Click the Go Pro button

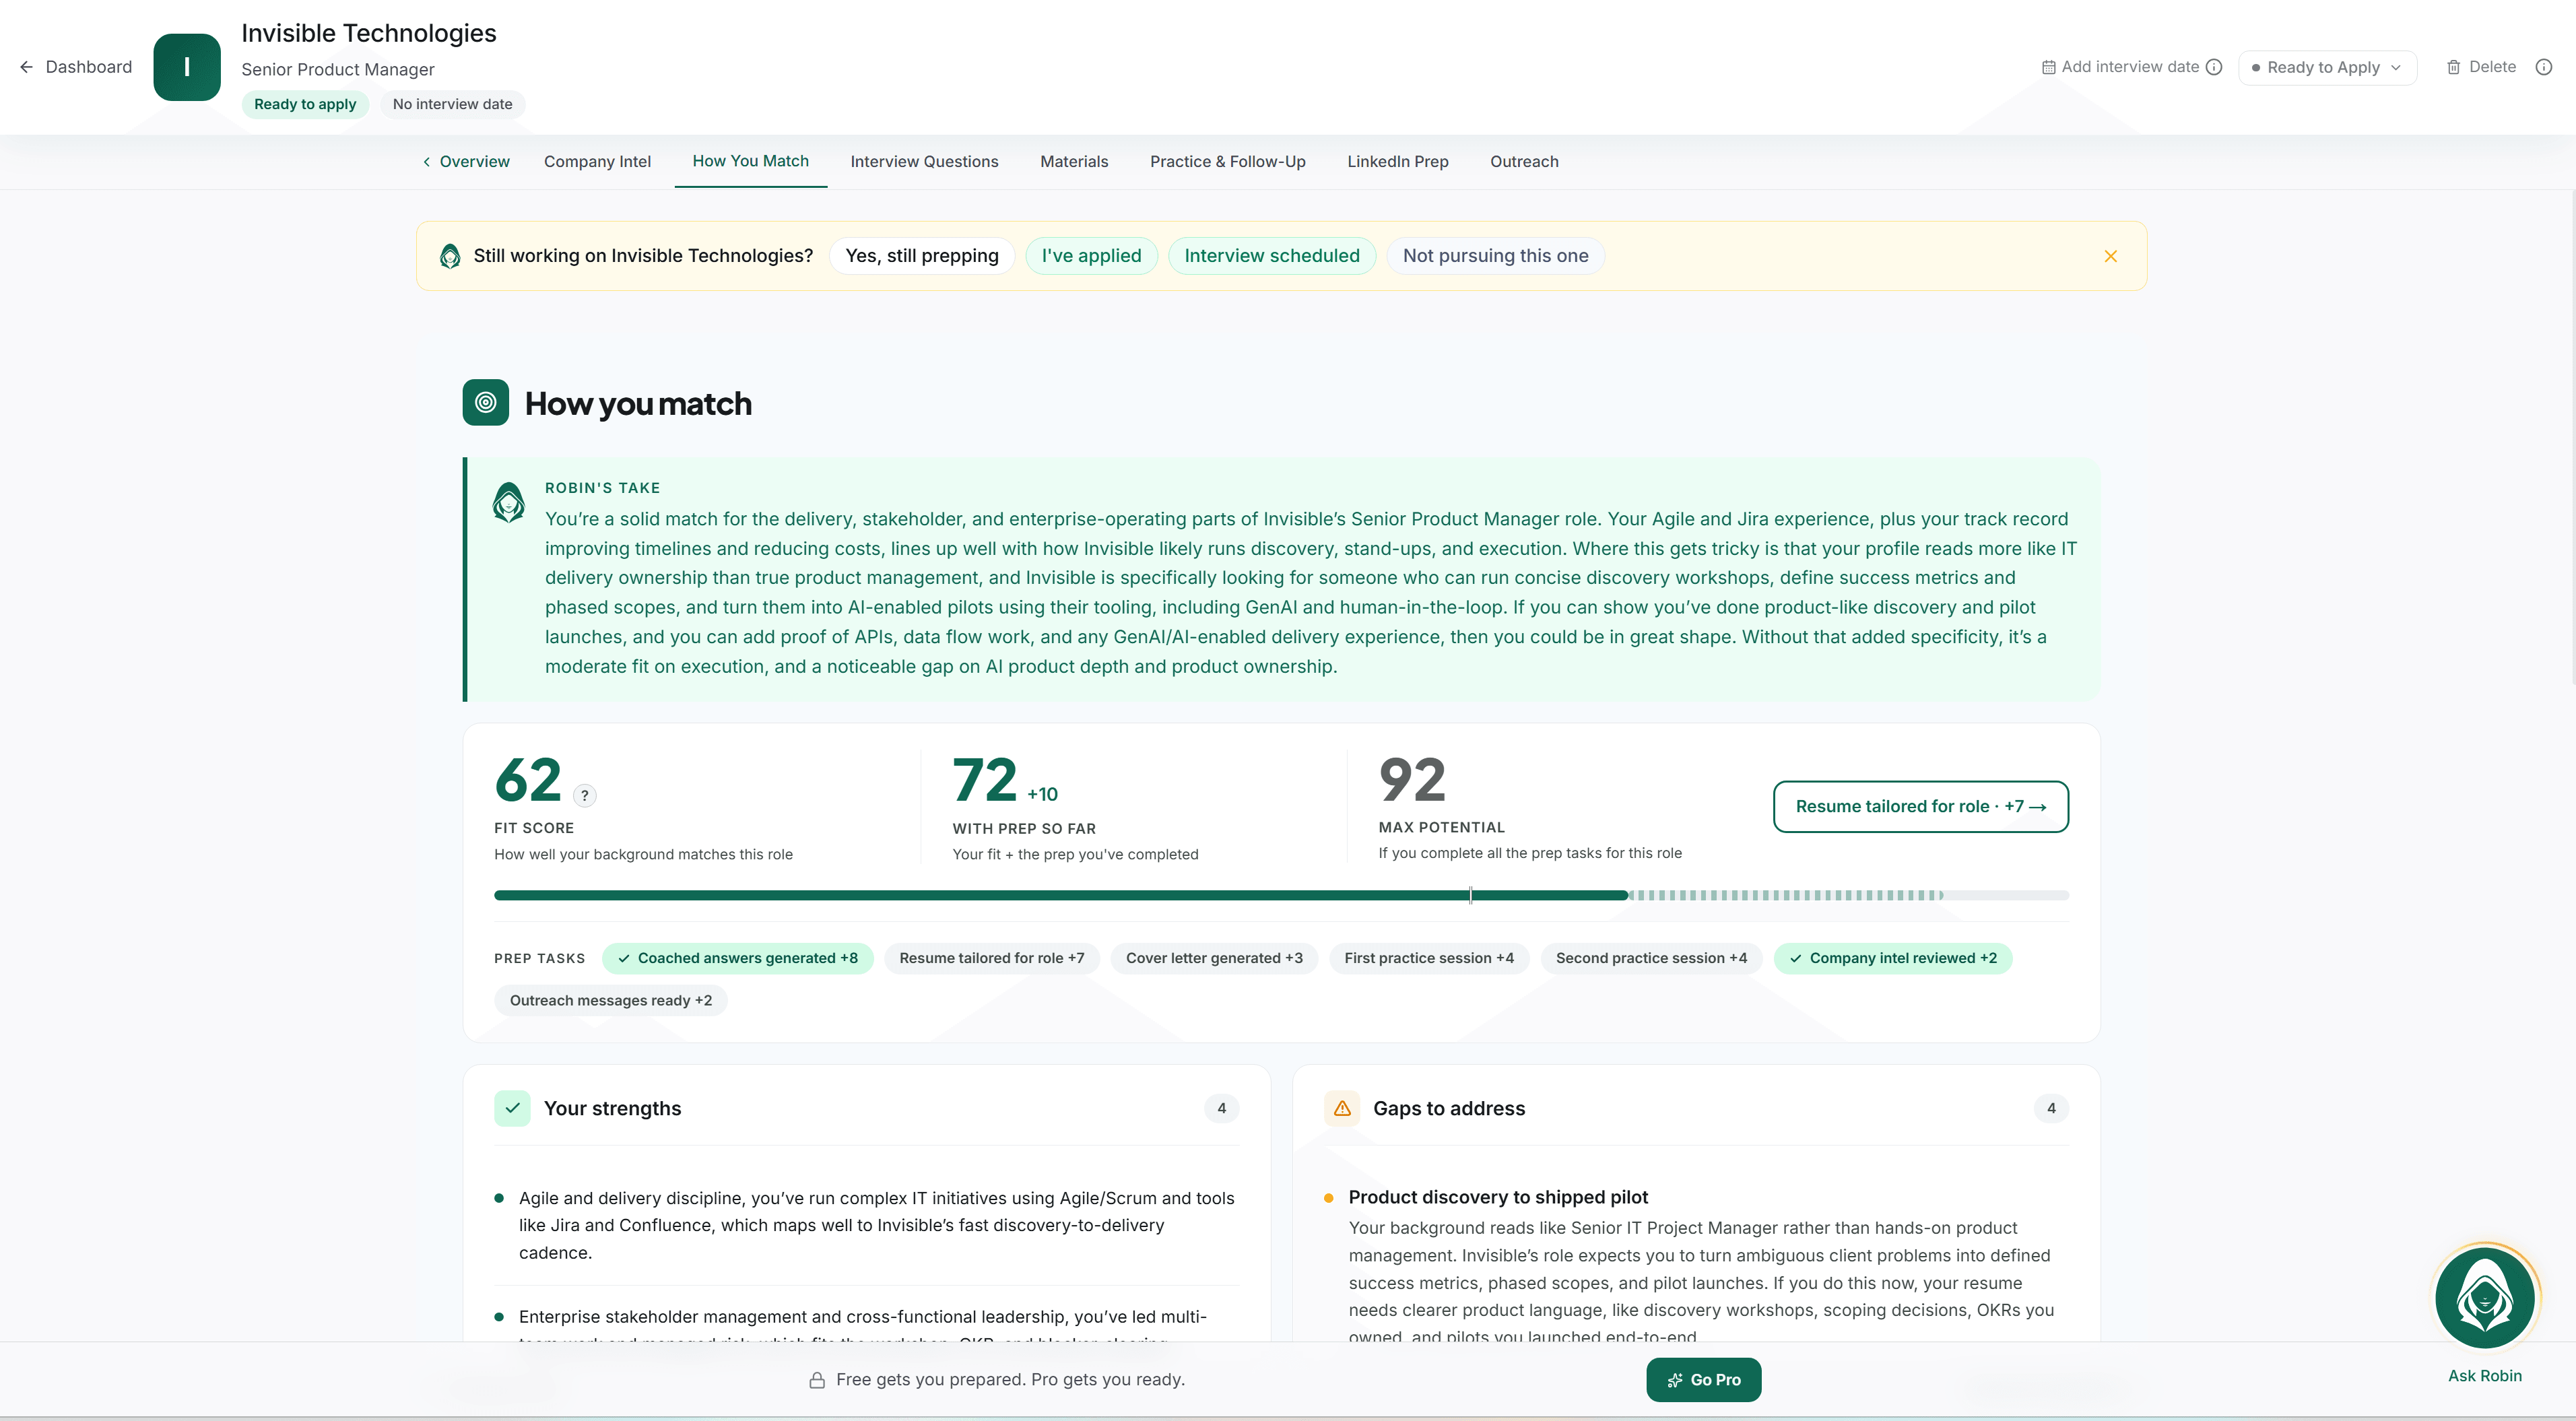pos(1703,1380)
